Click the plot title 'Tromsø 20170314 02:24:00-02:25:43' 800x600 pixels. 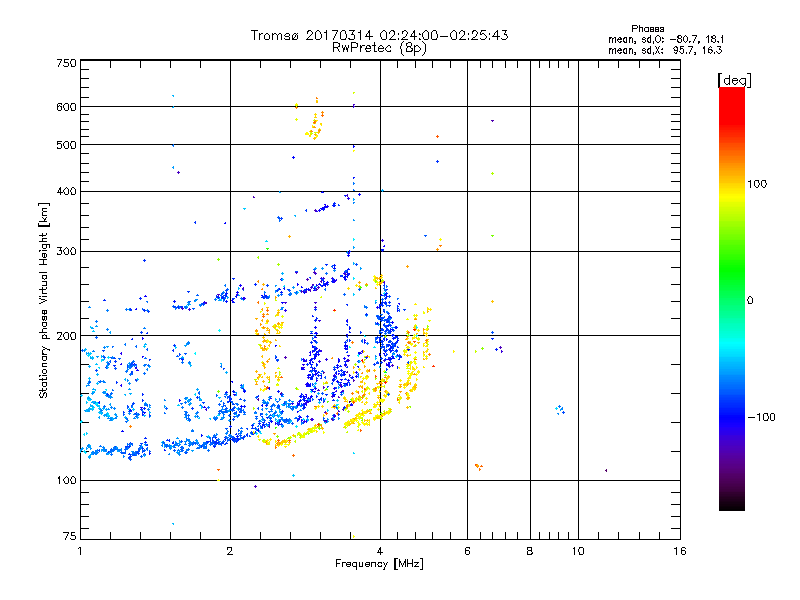click(379, 35)
